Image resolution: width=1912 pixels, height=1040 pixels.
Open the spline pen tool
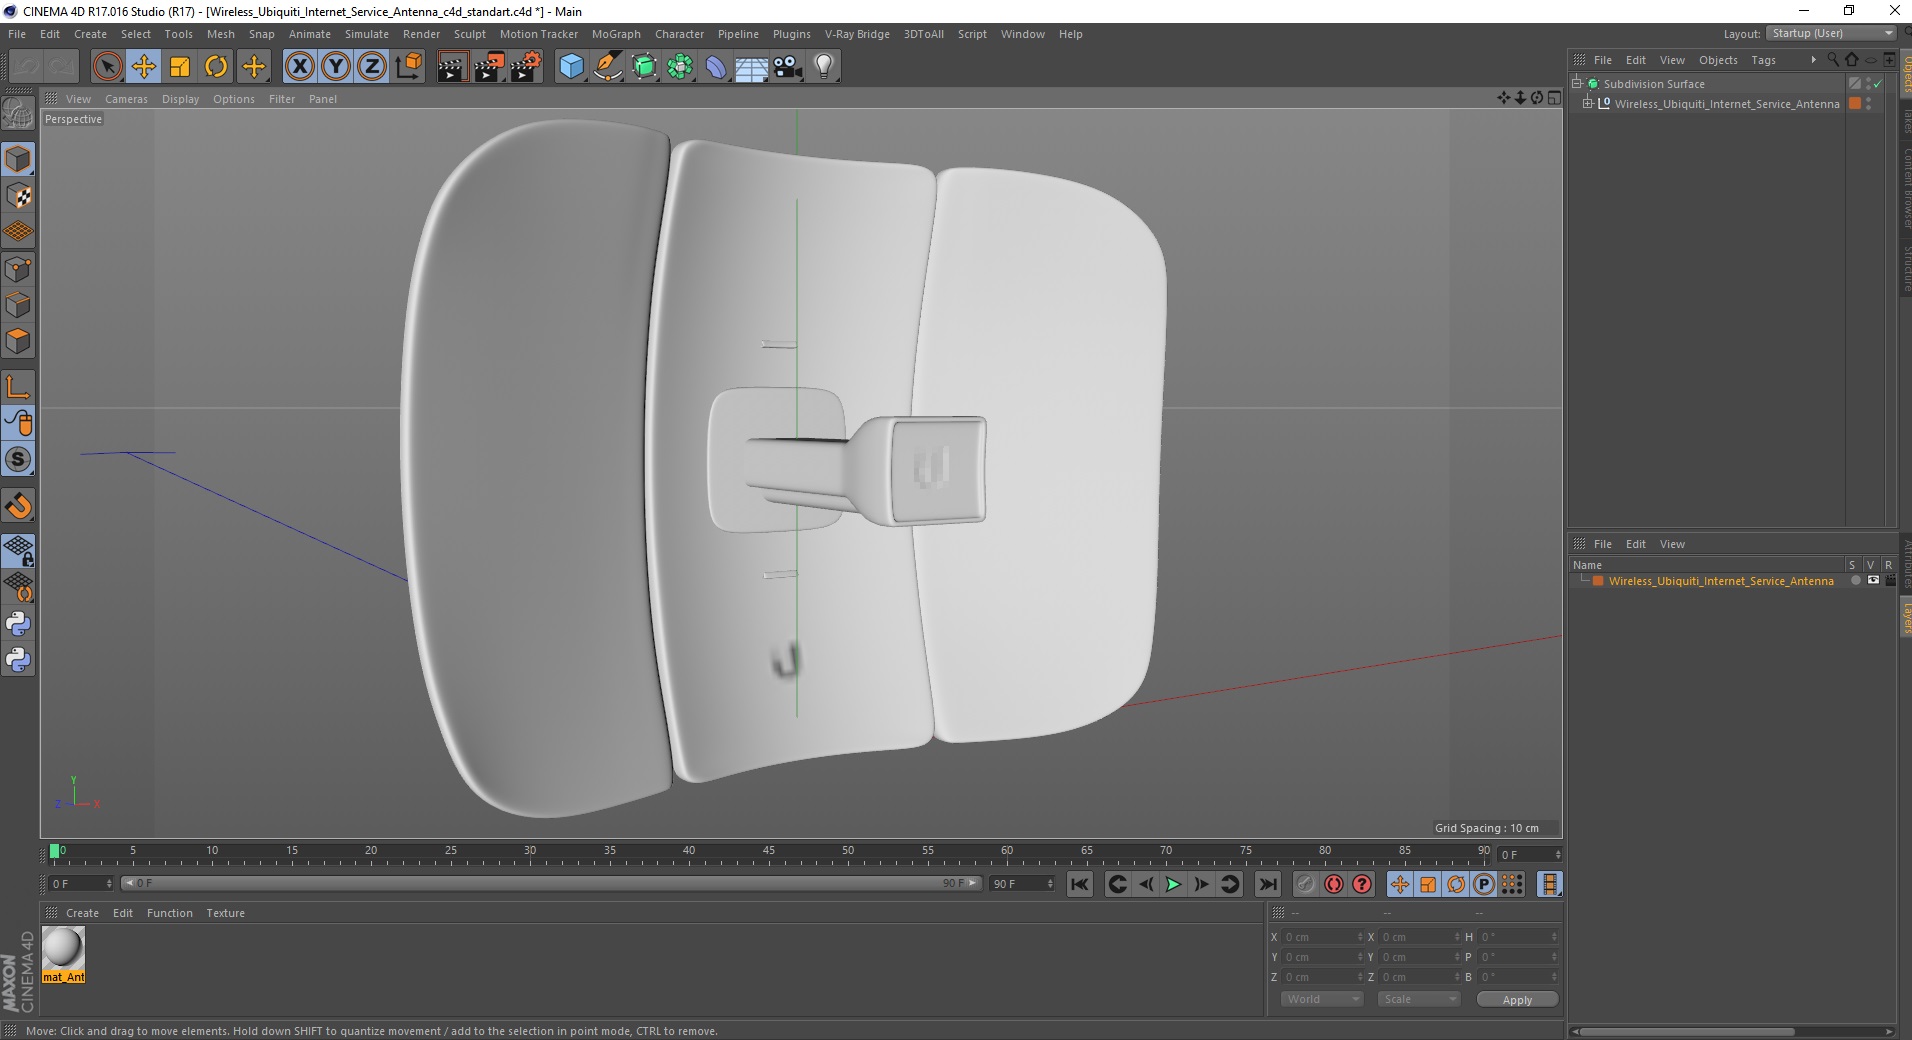tap(607, 67)
